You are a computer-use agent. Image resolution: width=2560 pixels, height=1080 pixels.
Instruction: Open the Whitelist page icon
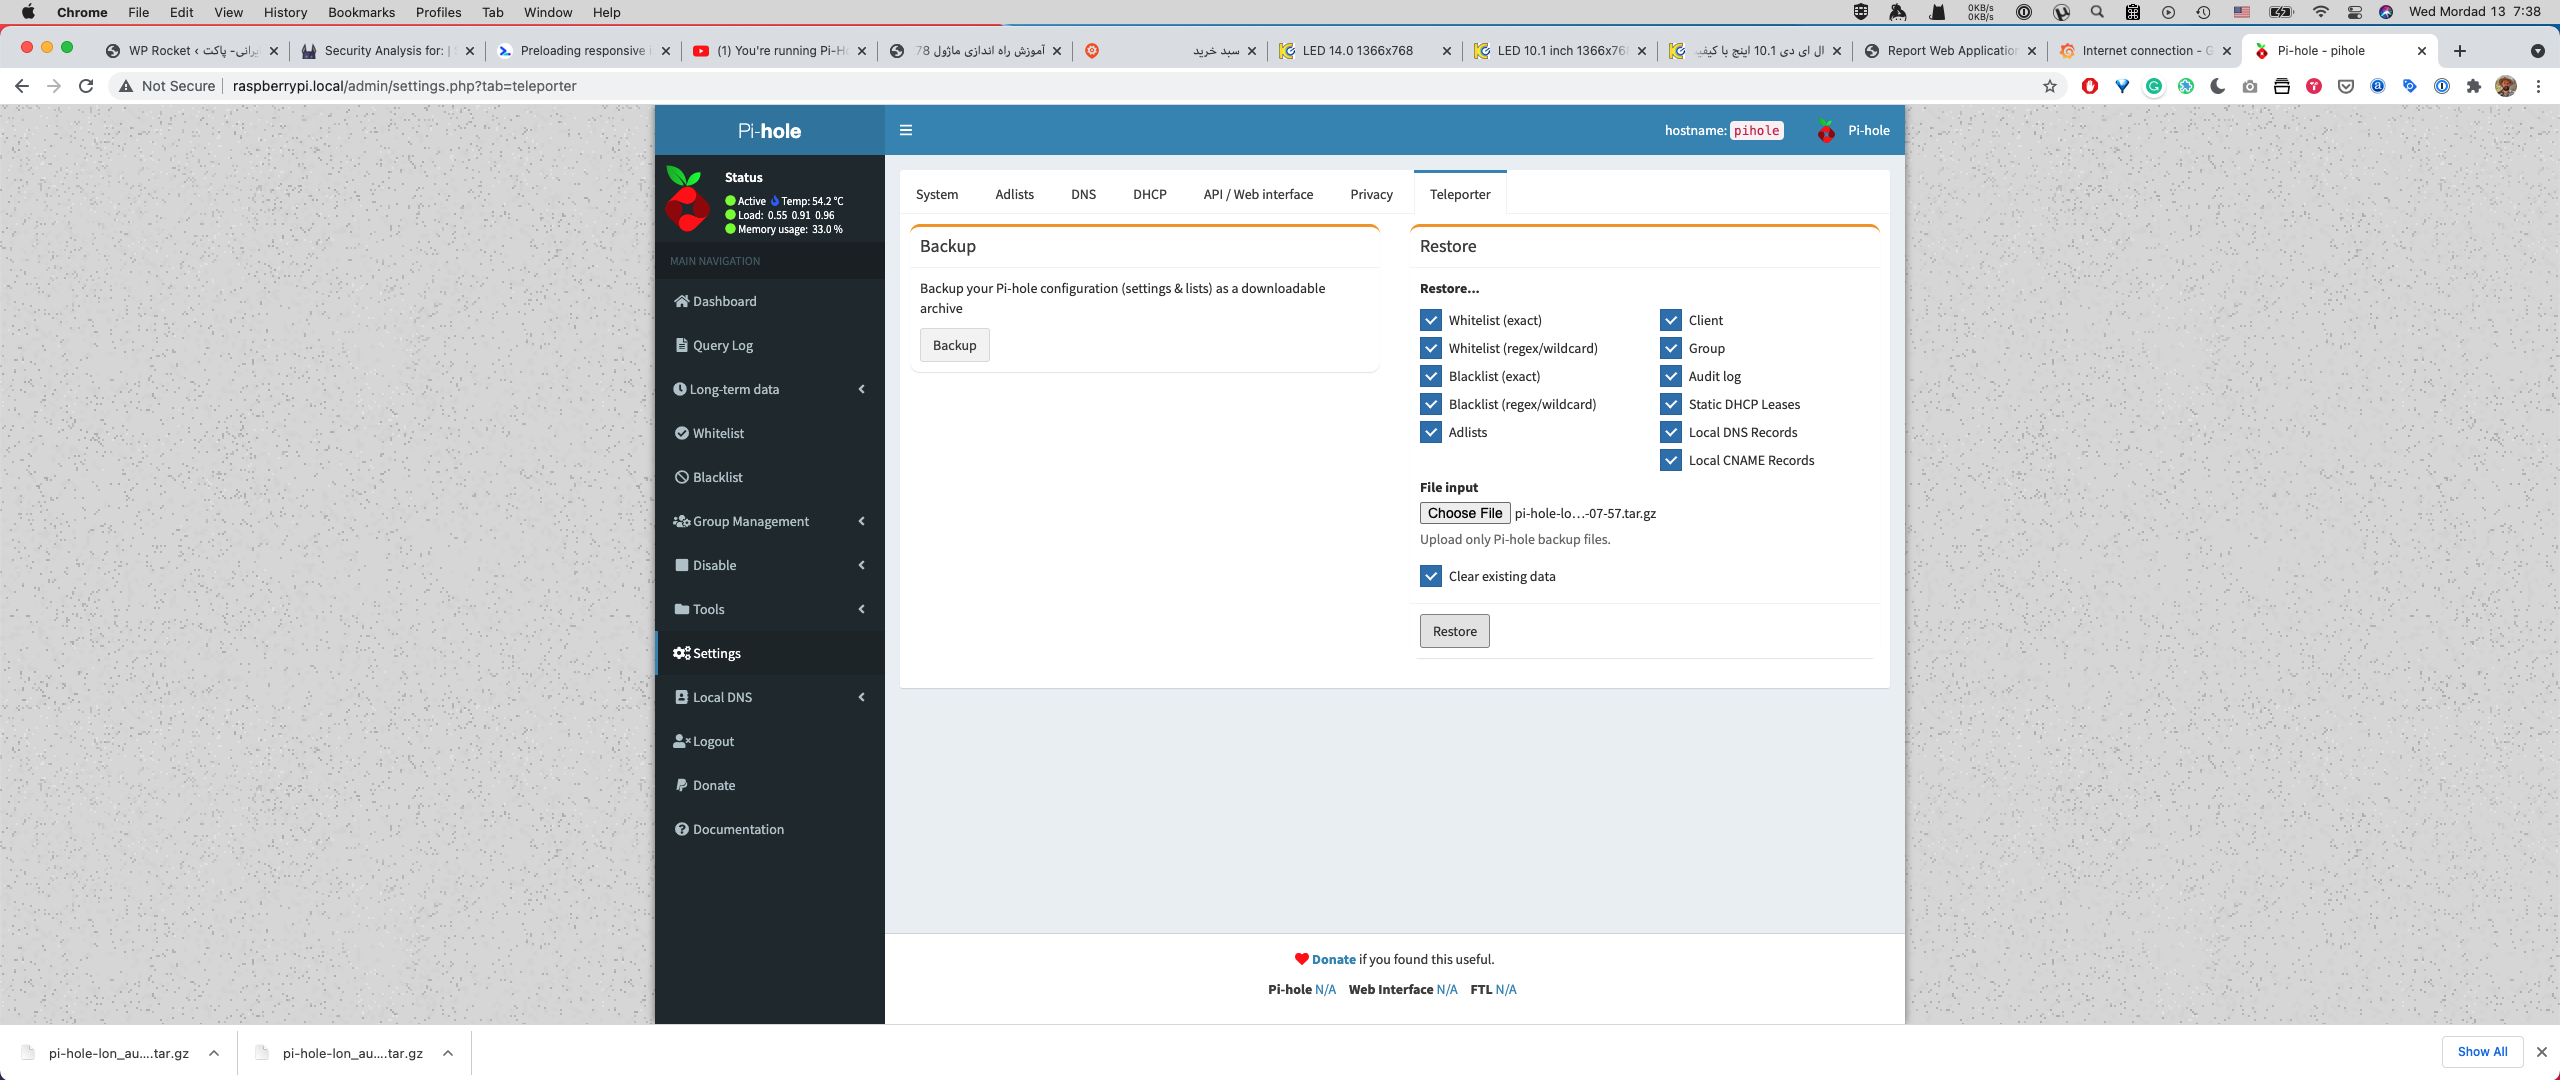(681, 433)
